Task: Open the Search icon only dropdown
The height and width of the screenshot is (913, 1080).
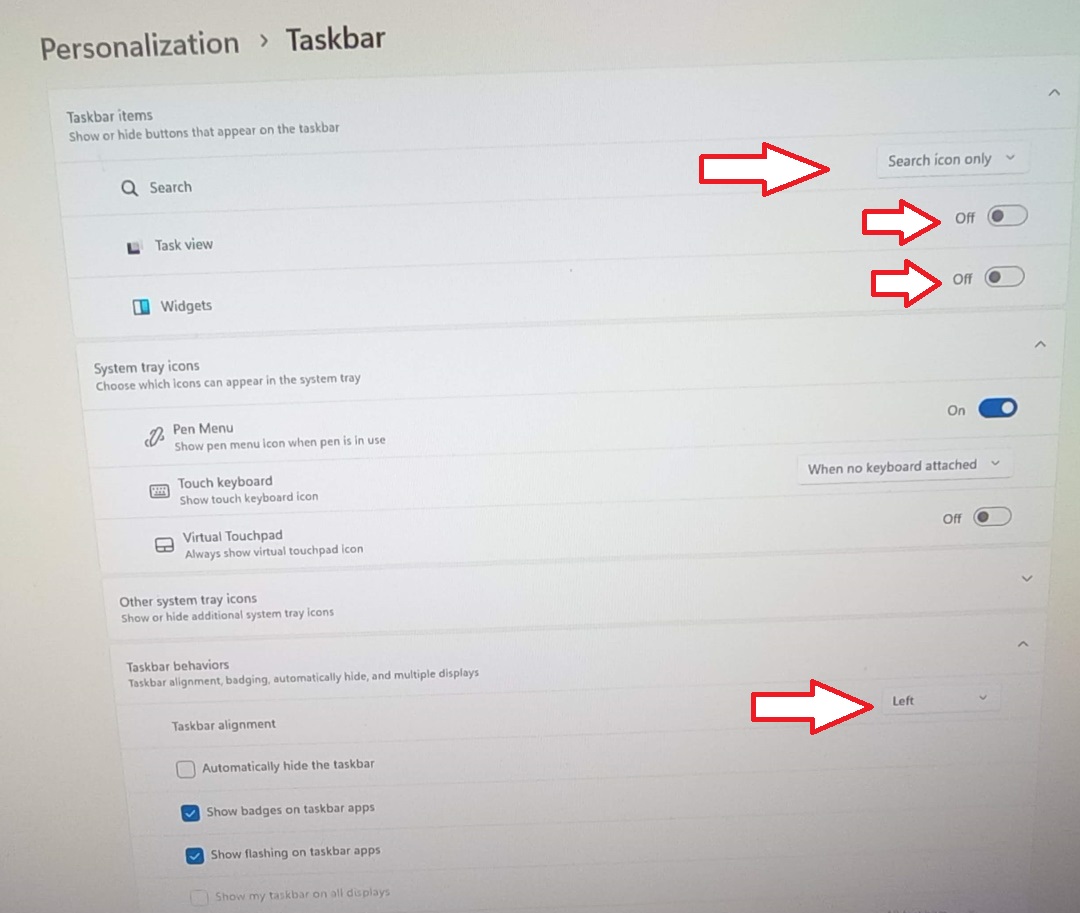Action: pos(953,160)
